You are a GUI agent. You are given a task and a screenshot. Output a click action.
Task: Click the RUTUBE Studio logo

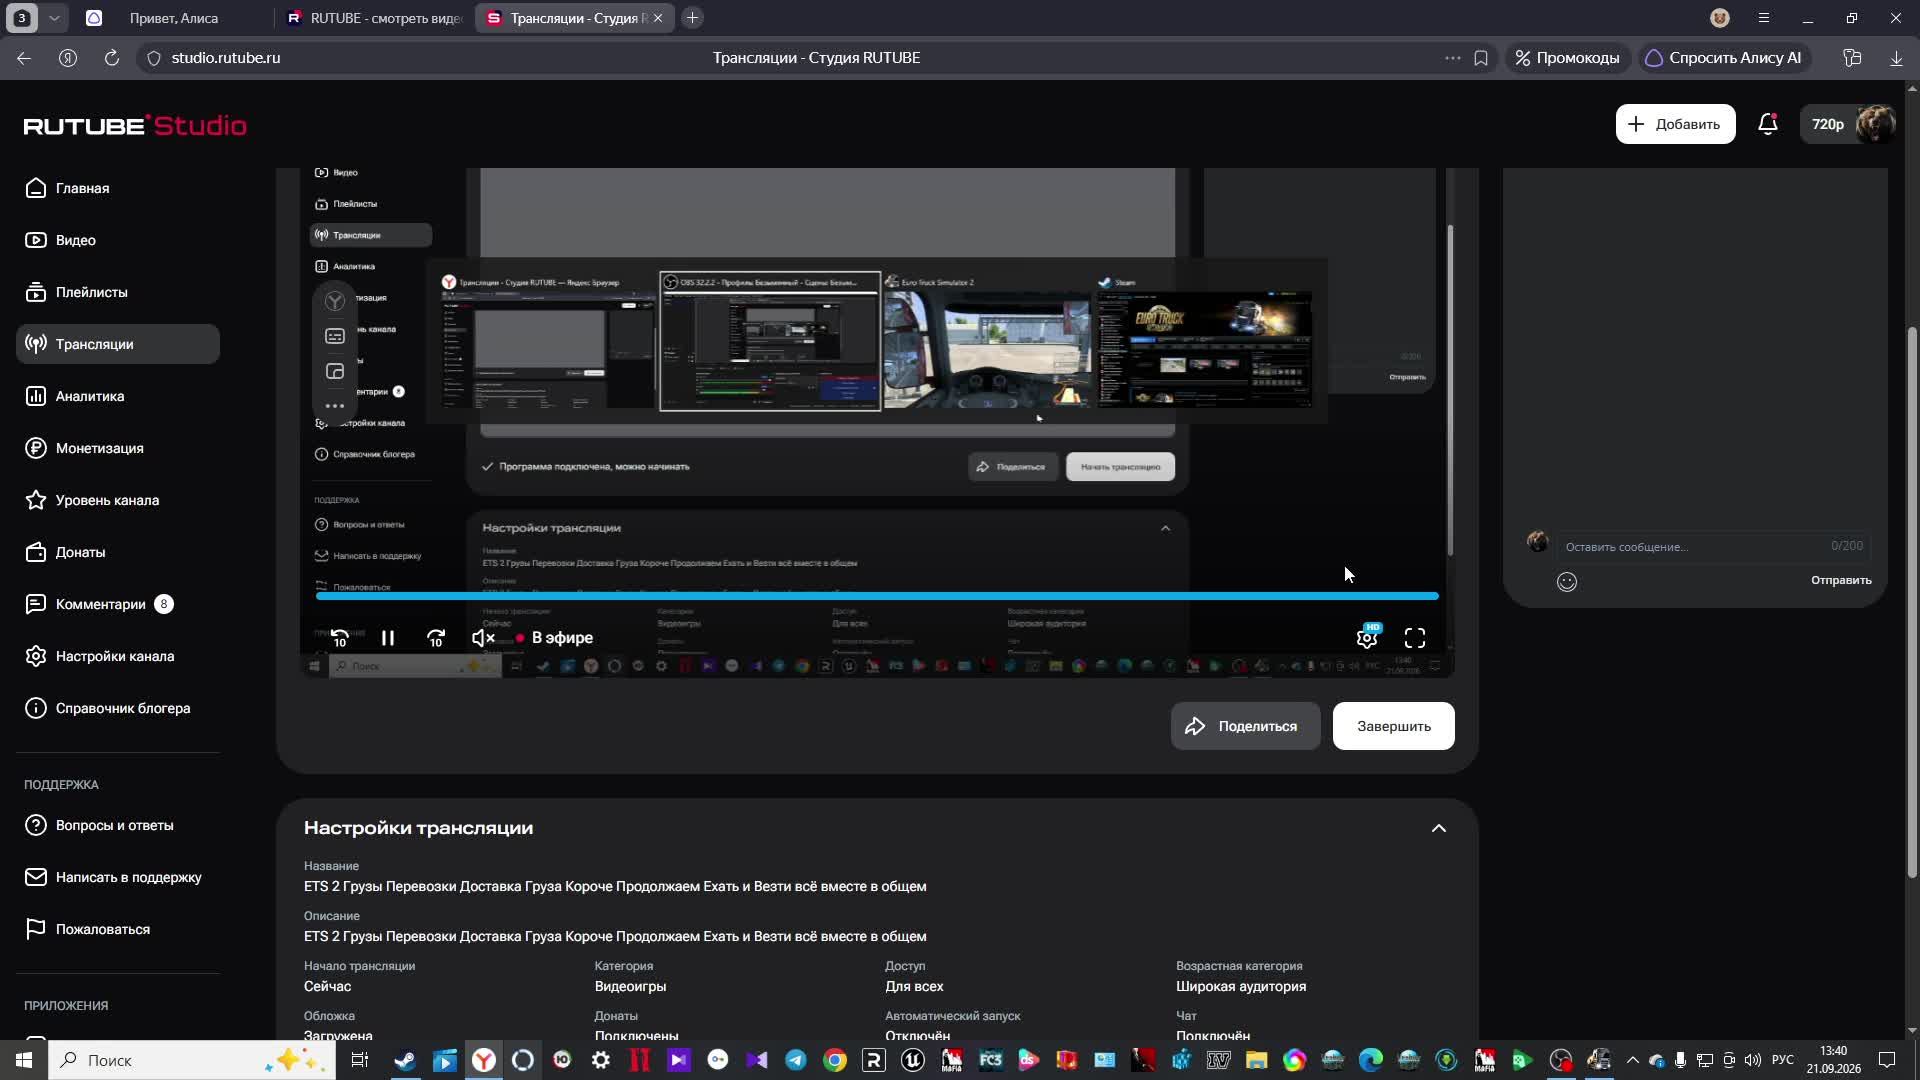(x=135, y=125)
